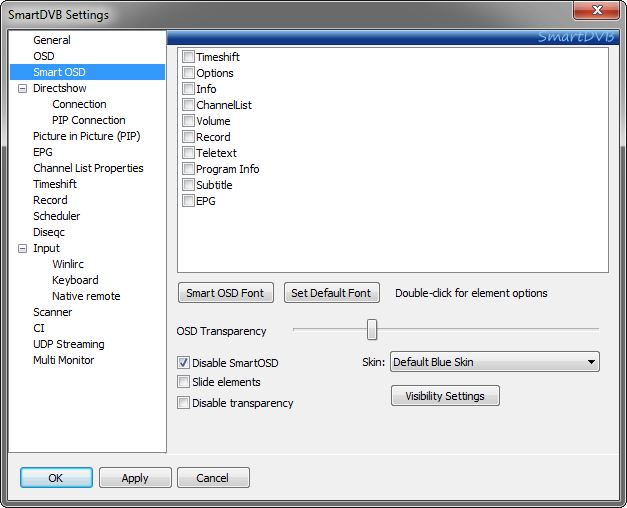Select Multi Monitor settings
Image resolution: width=627 pixels, height=508 pixels.
64,360
